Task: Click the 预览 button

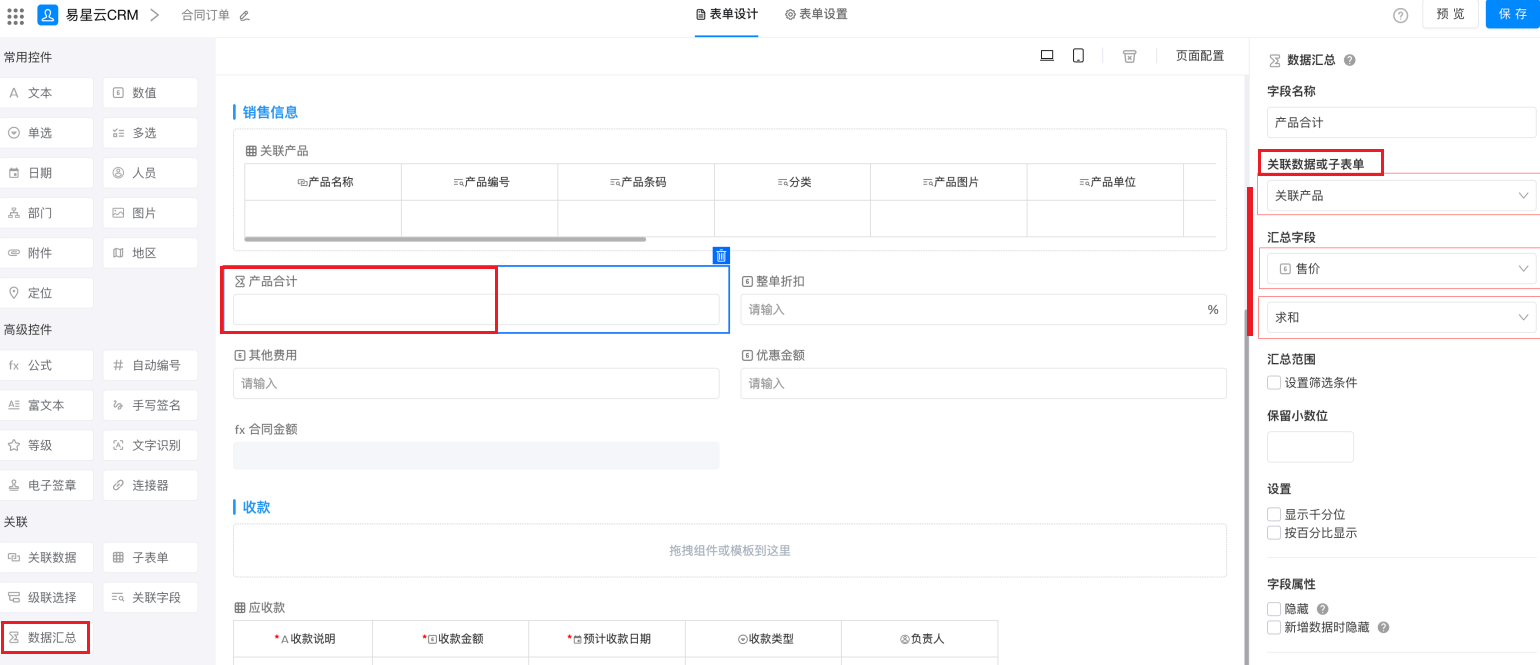Action: pos(1449,15)
